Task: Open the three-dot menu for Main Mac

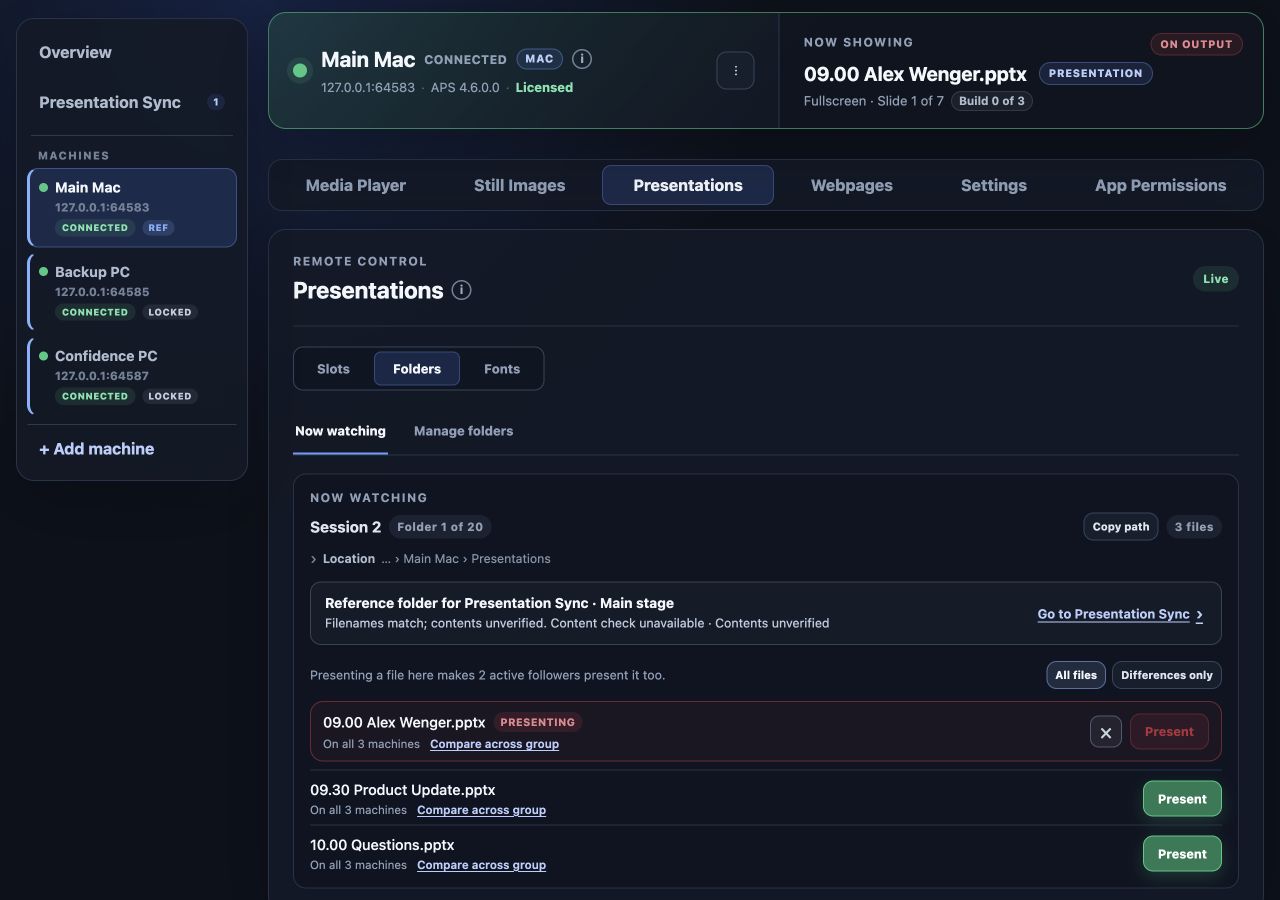Action: pos(735,71)
